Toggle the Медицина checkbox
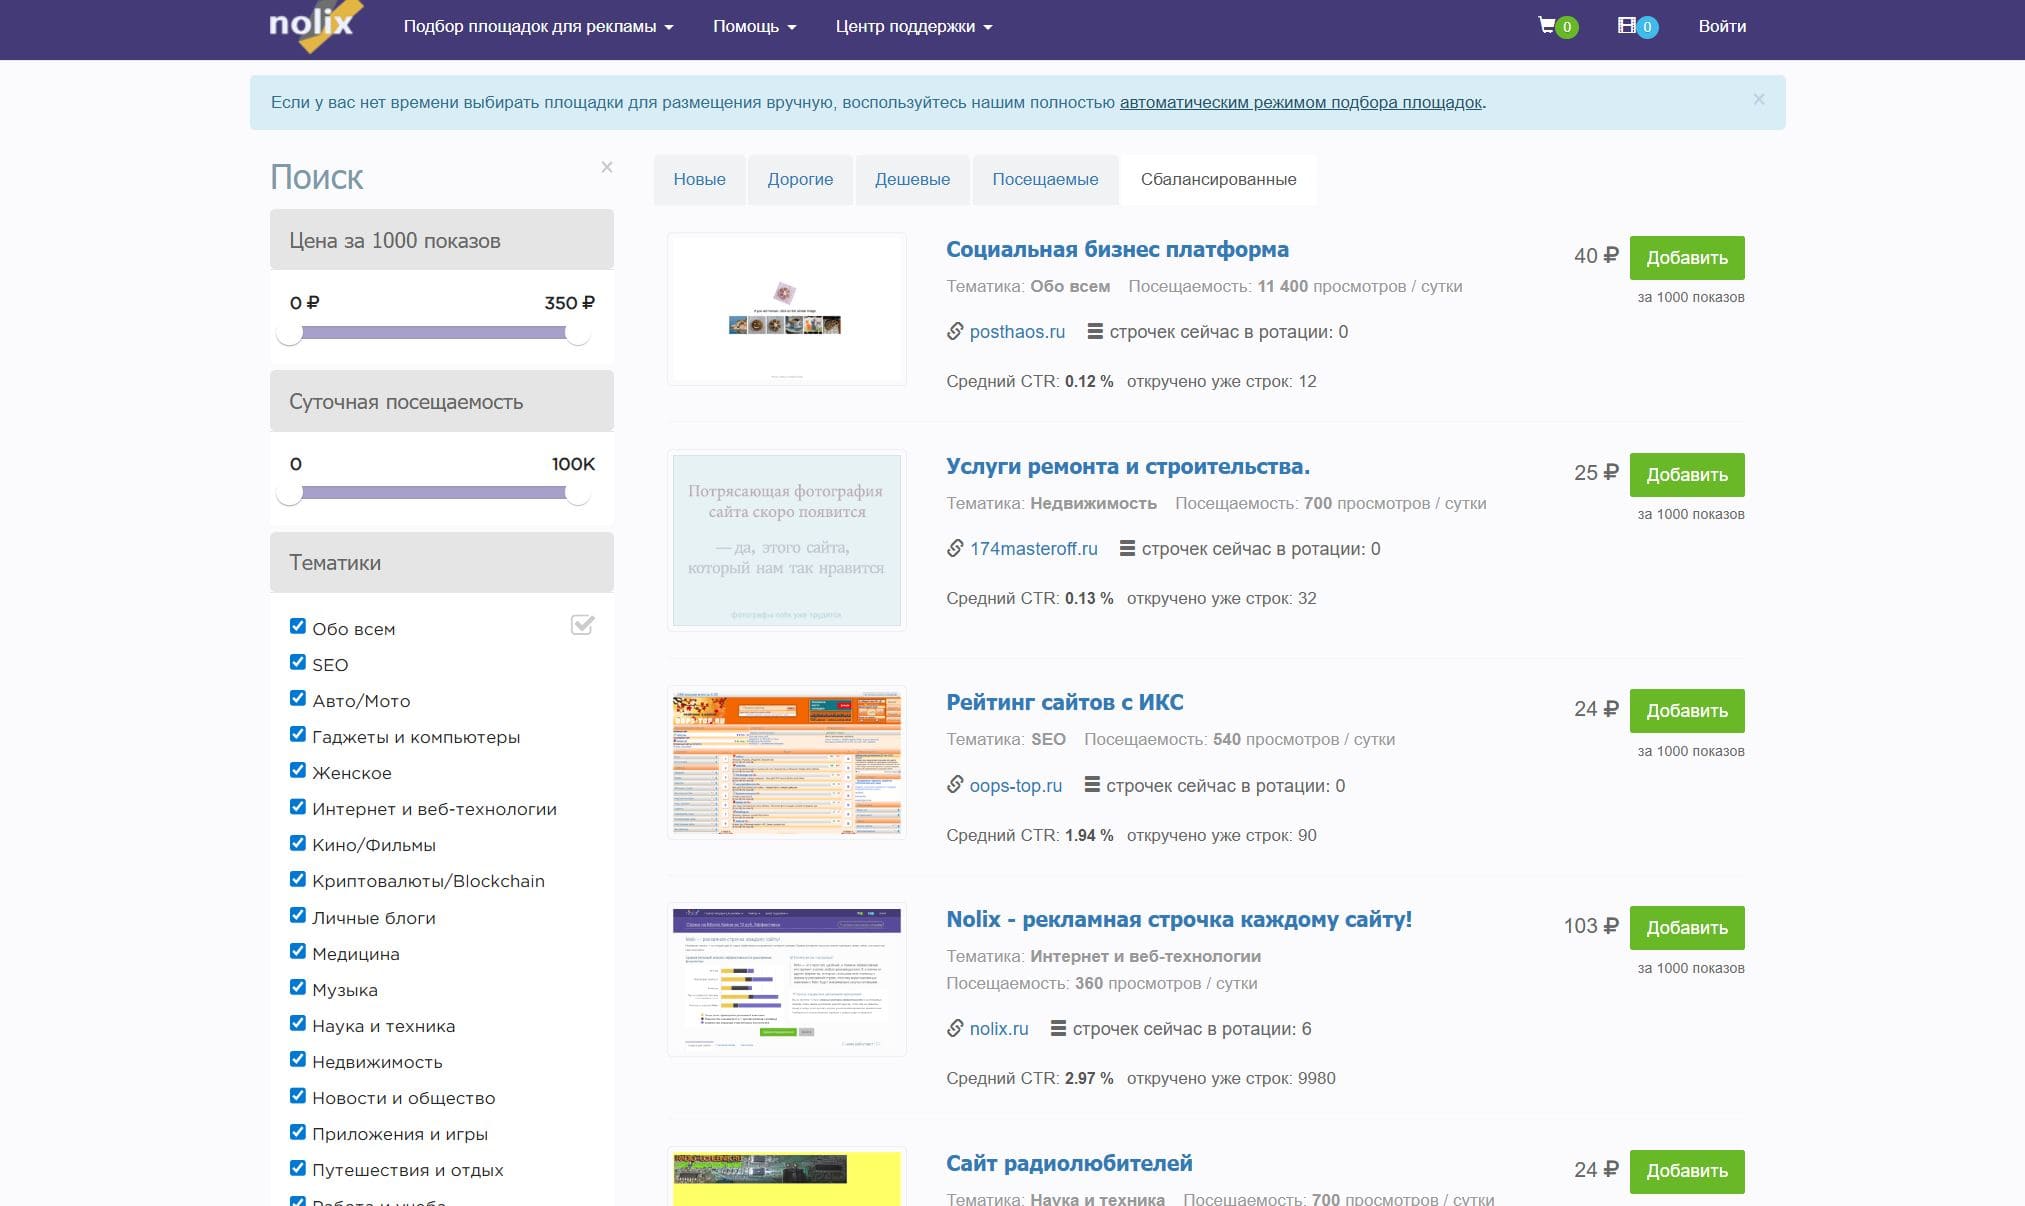The width and height of the screenshot is (2025, 1206). pos(298,951)
